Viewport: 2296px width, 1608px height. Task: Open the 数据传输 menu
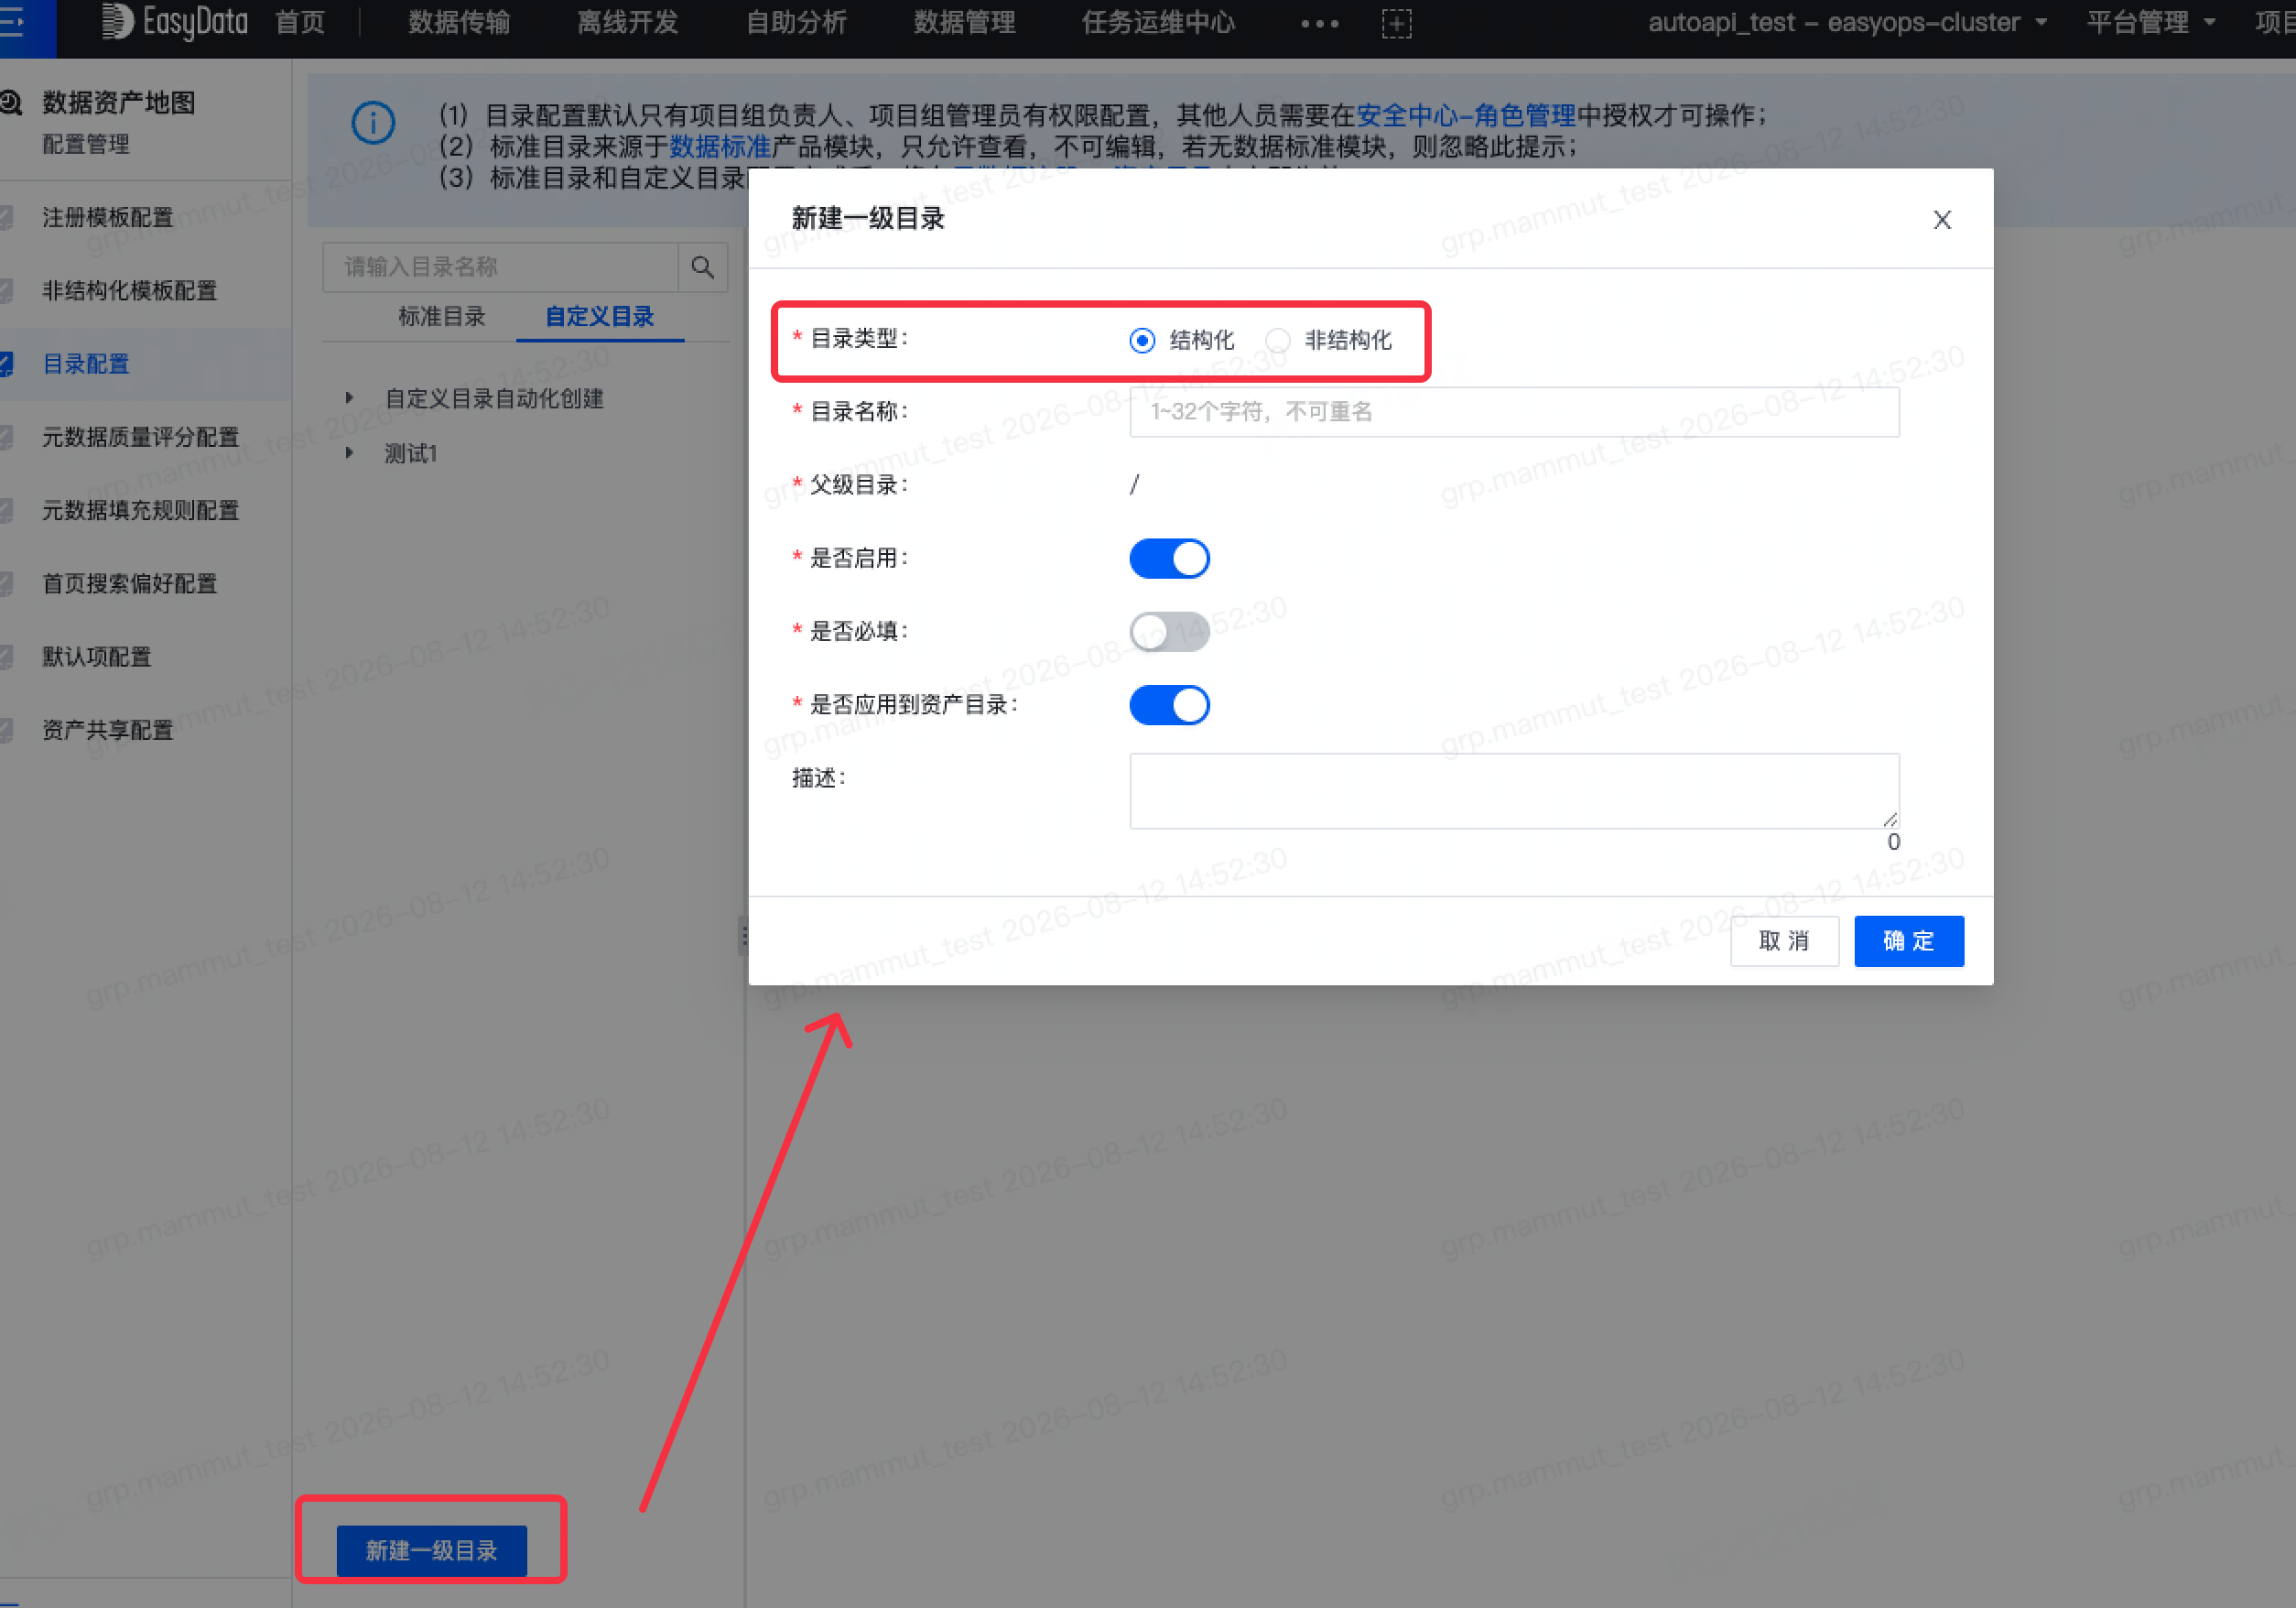[x=459, y=22]
